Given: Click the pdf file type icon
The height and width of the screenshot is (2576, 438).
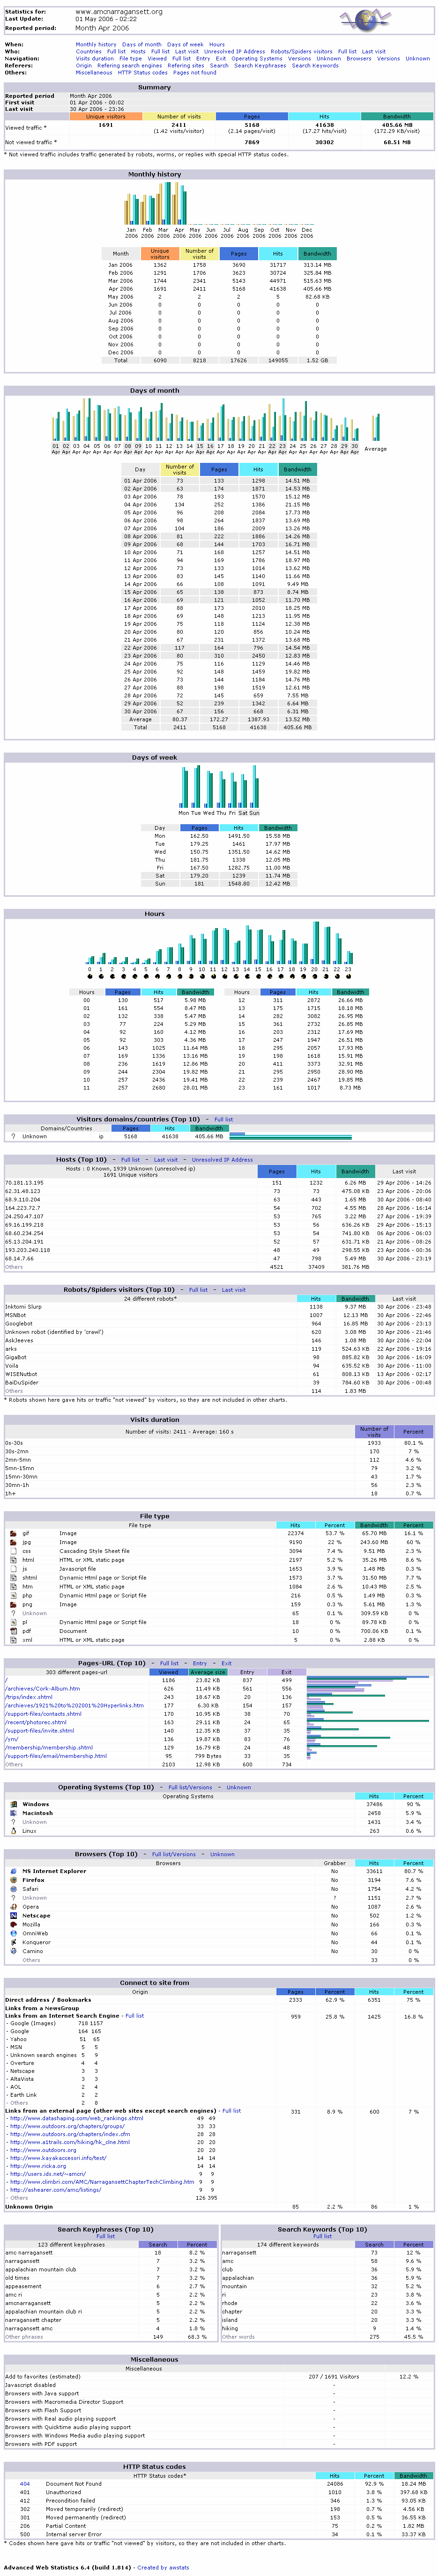Looking at the screenshot, I should [x=12, y=1631].
